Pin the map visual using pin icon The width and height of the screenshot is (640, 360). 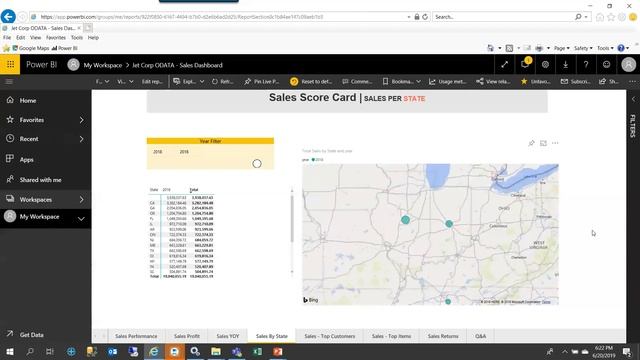point(531,143)
